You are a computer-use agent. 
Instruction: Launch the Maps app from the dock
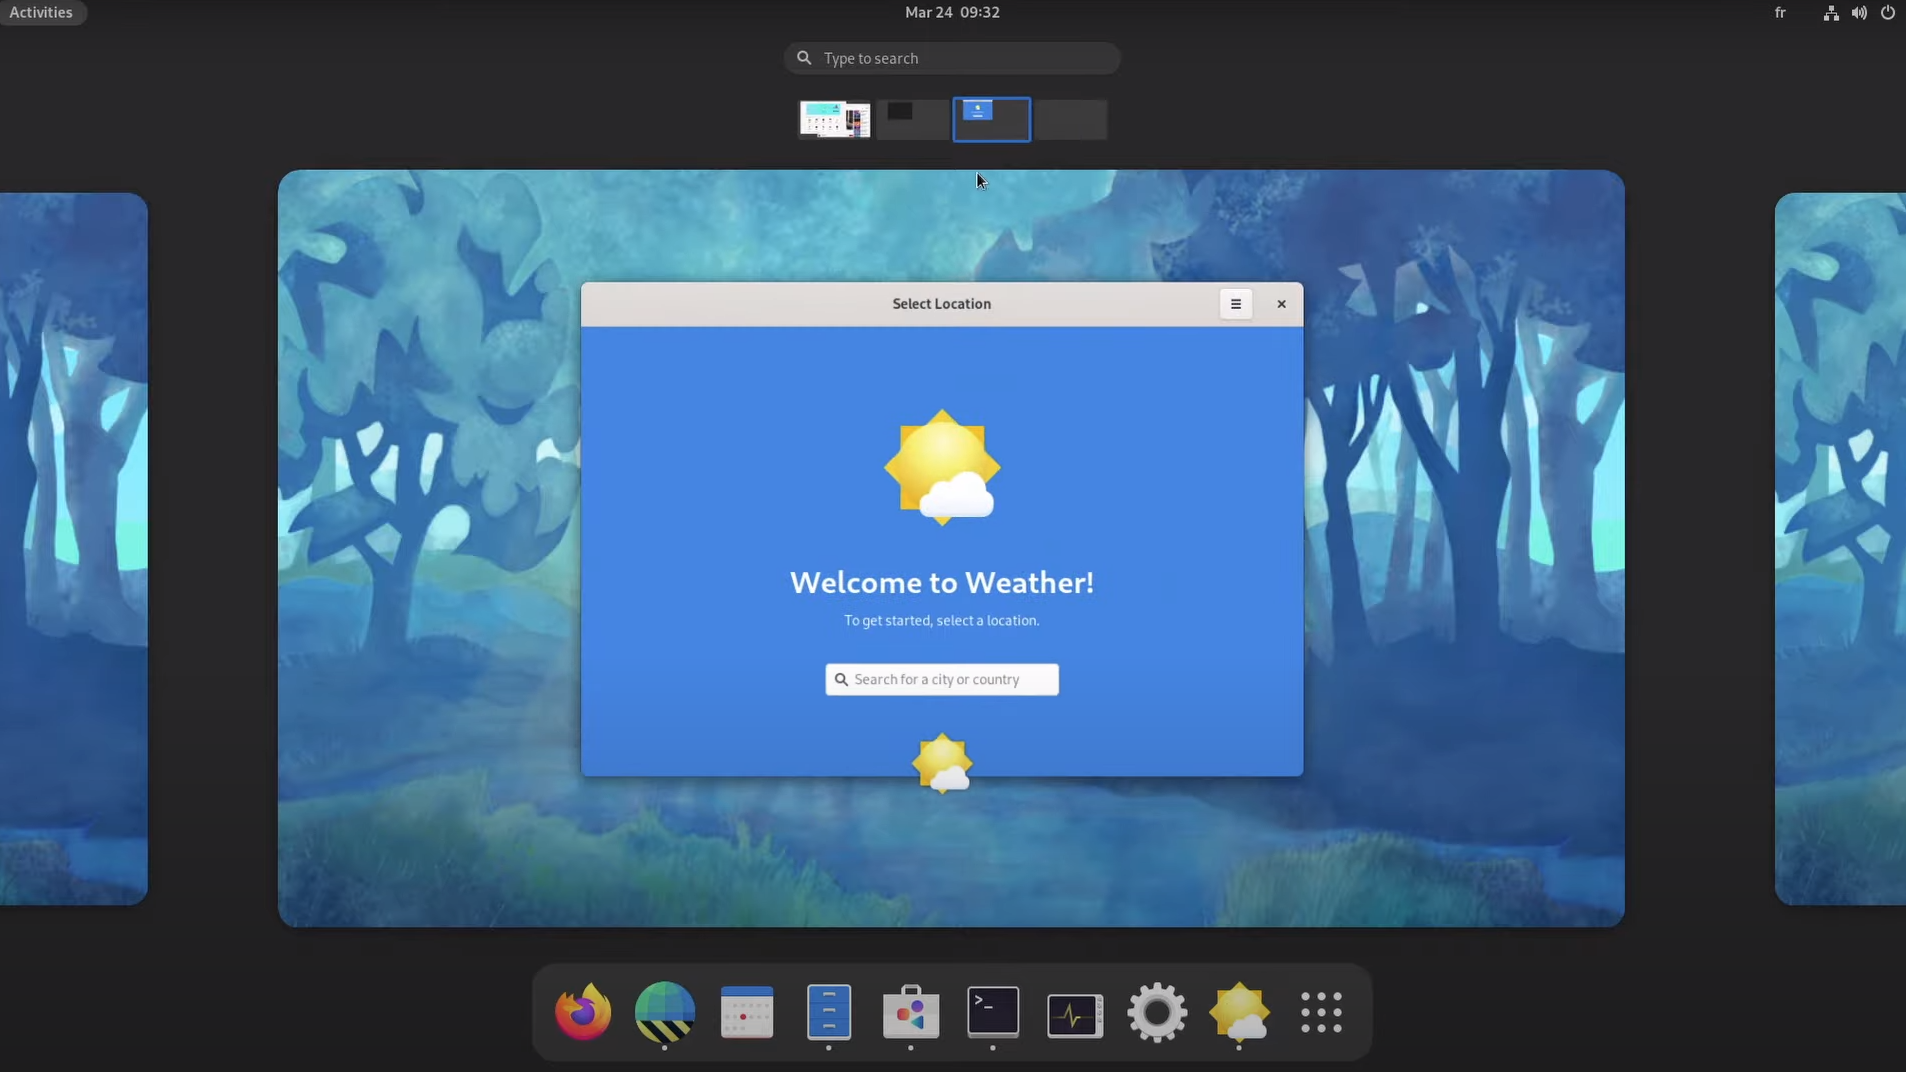tap(664, 1012)
